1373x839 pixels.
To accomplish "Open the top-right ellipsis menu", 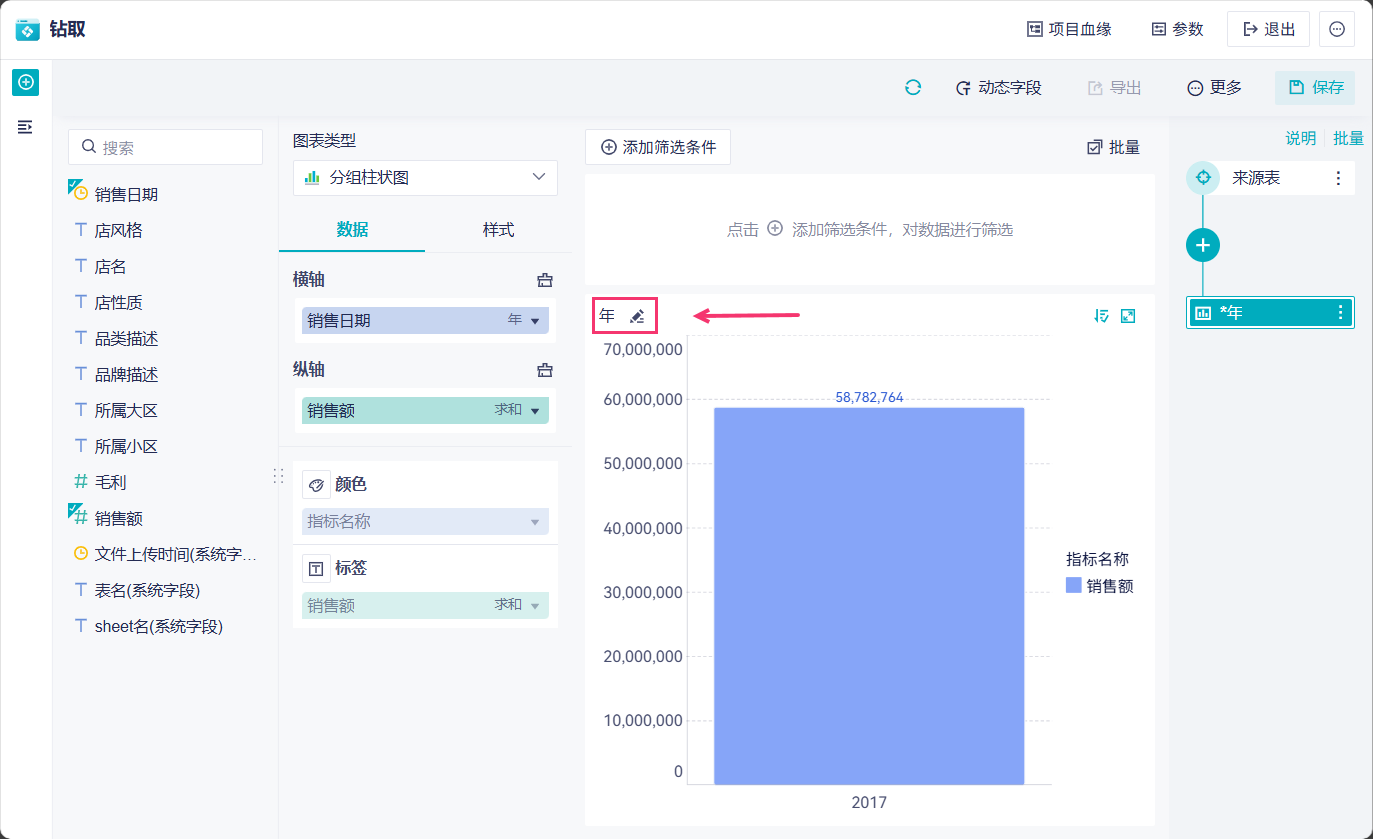I will [x=1337, y=29].
